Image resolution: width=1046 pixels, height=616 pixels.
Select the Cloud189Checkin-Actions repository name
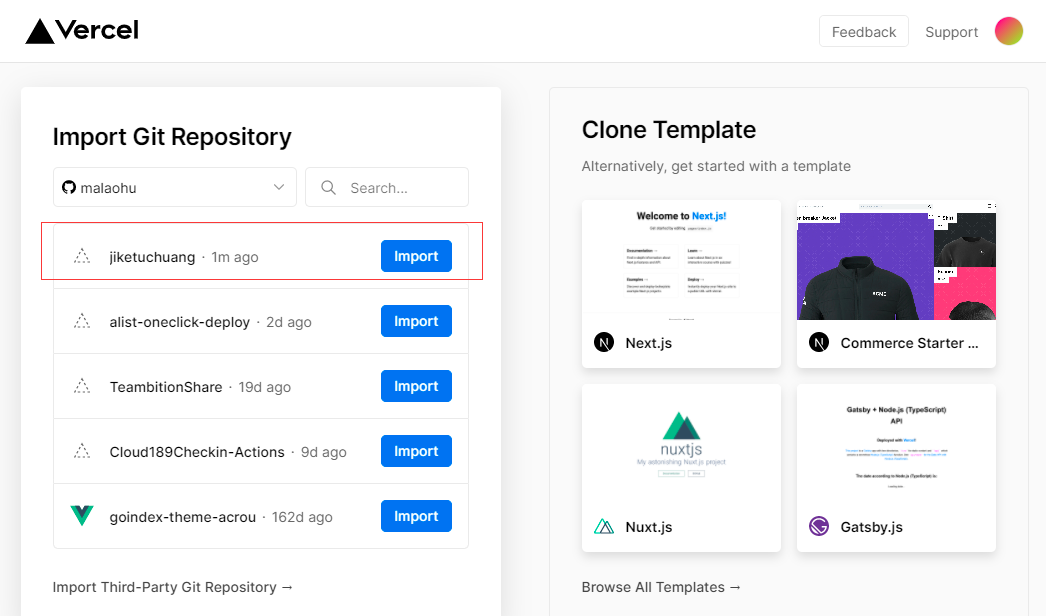click(197, 452)
